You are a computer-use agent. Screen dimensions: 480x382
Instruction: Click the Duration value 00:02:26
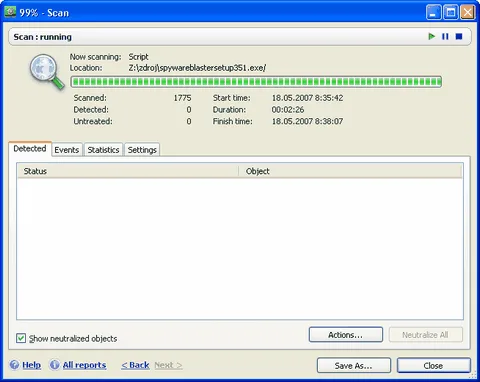[288, 110]
